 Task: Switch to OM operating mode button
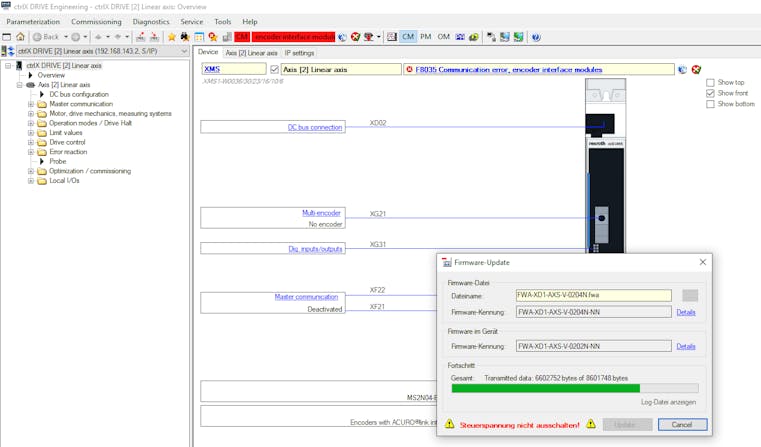click(x=444, y=37)
